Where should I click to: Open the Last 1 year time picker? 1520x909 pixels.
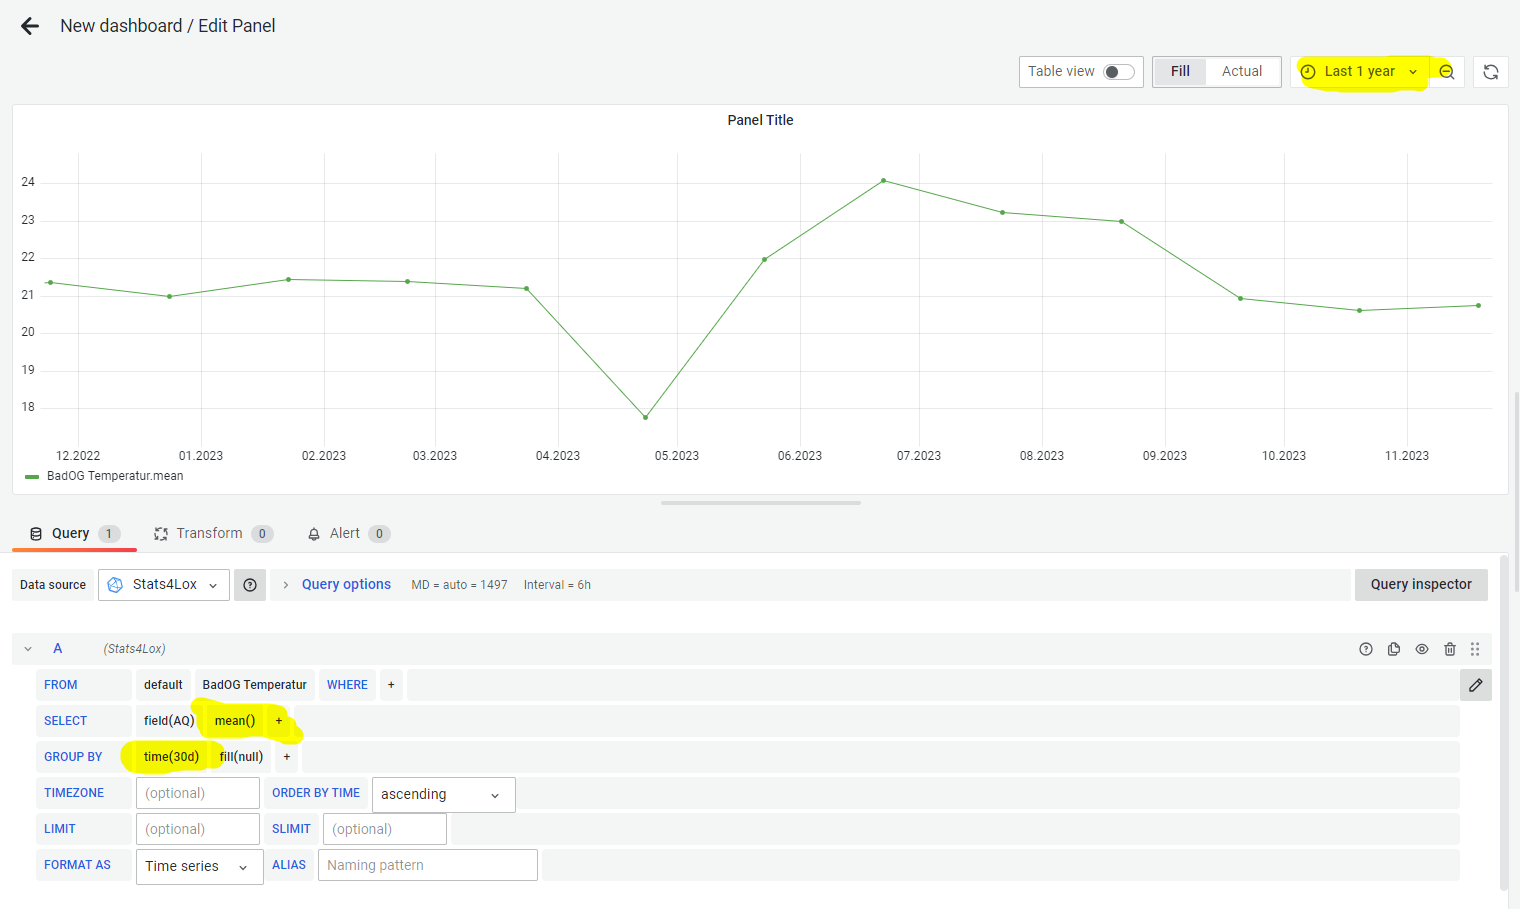pyautogui.click(x=1359, y=72)
